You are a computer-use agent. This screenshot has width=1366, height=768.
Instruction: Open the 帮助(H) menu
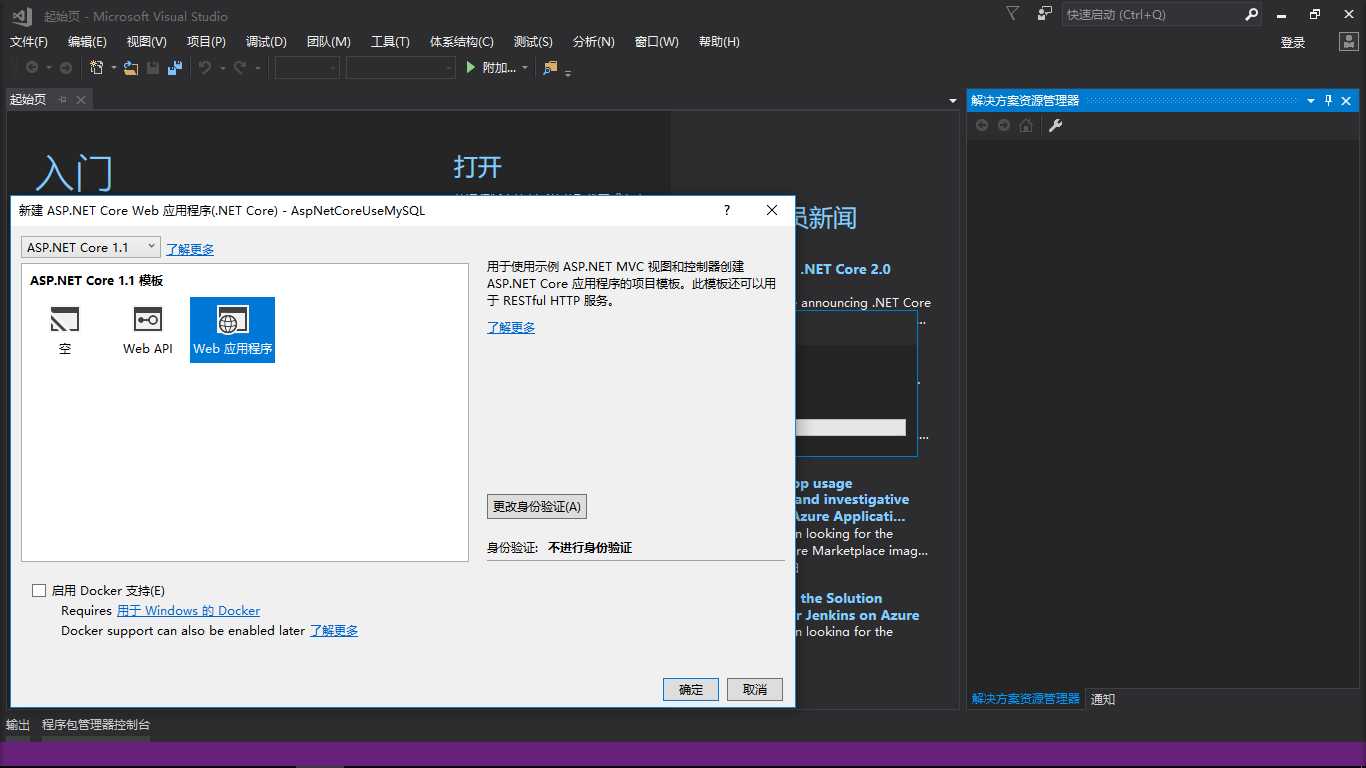click(719, 42)
